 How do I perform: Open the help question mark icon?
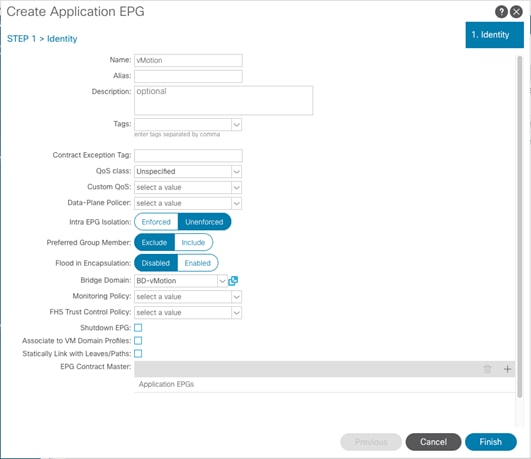pos(501,12)
